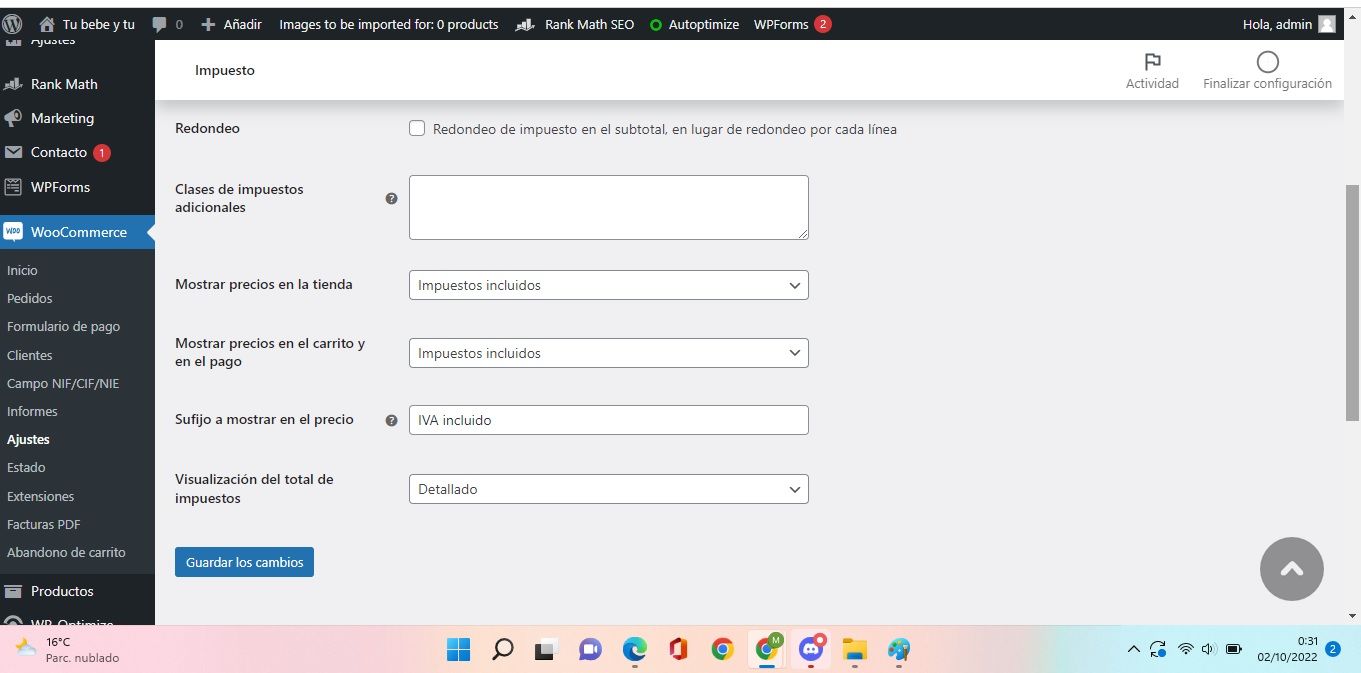Click help icon for Sufijo a mostrar
This screenshot has width=1361, height=673.
[391, 420]
